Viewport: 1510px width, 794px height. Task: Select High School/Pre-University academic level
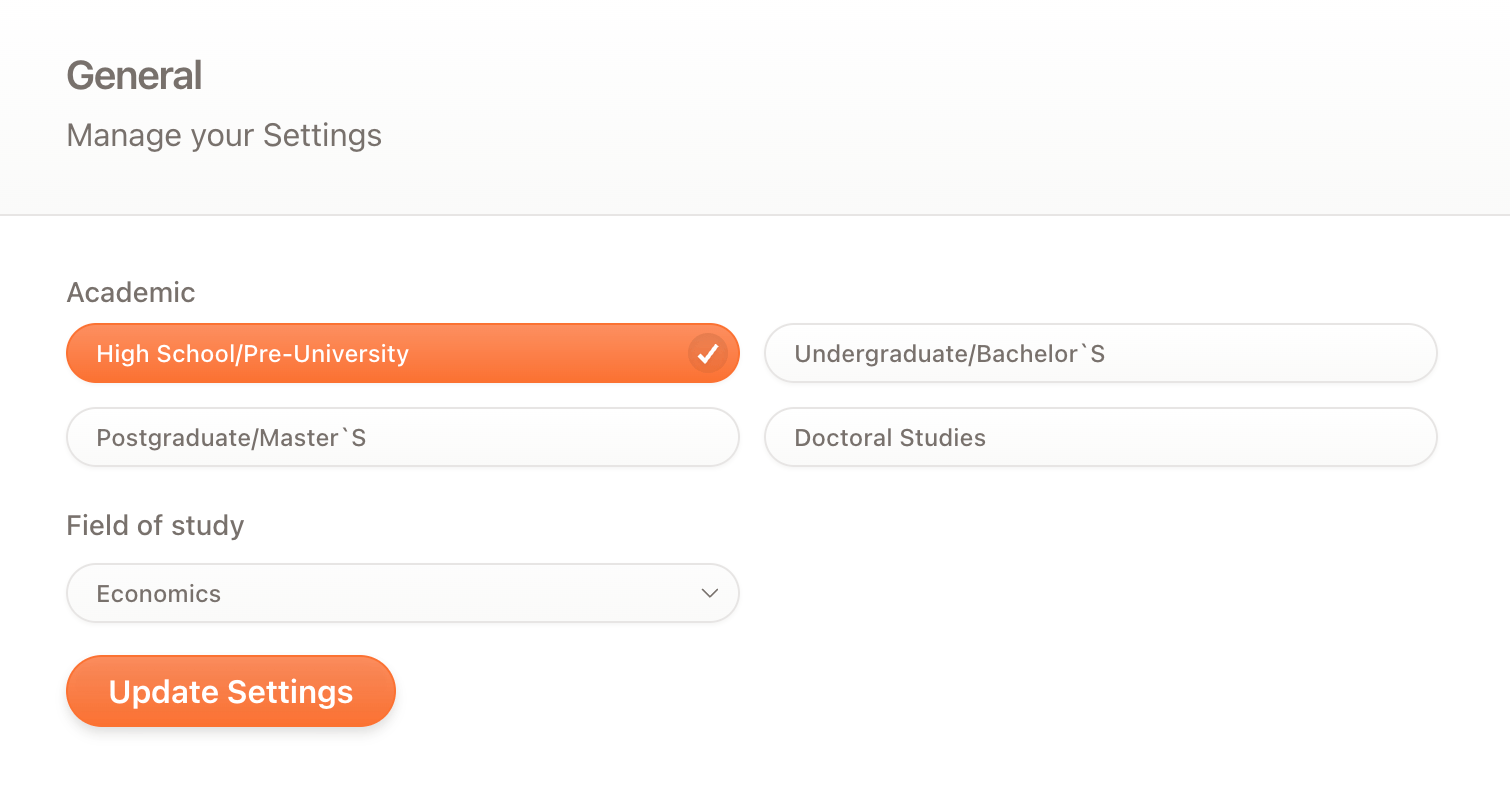[x=403, y=353]
